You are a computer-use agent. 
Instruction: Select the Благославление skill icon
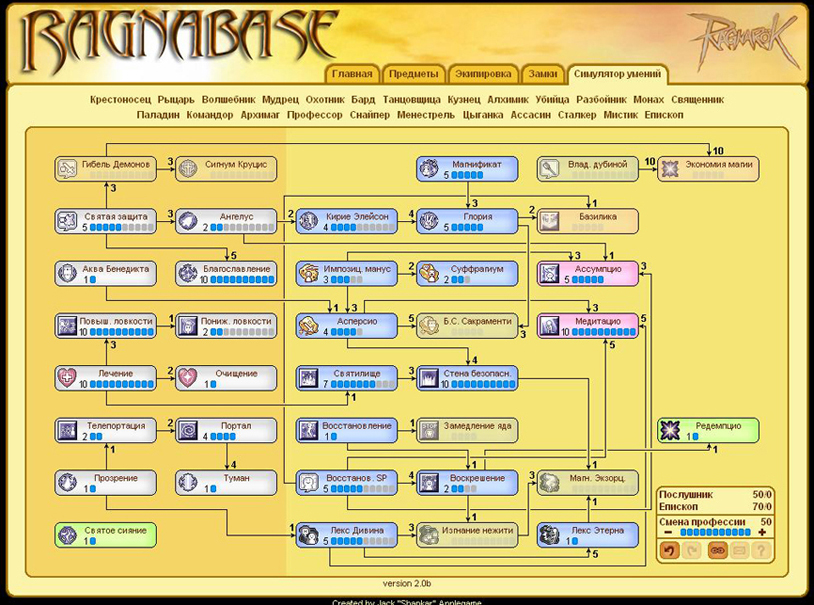click(x=188, y=274)
